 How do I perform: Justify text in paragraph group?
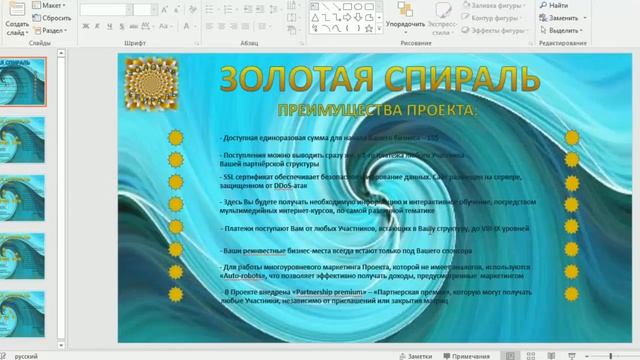coord(245,27)
